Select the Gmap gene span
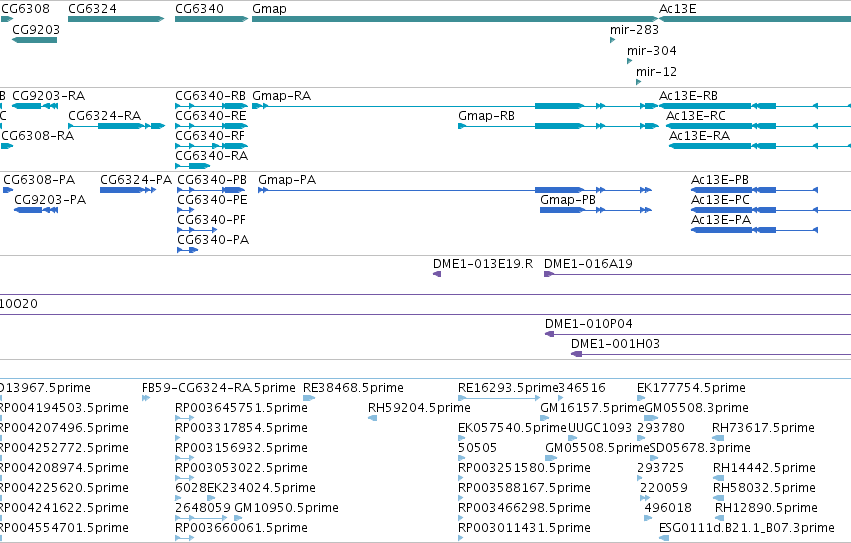 (455, 19)
